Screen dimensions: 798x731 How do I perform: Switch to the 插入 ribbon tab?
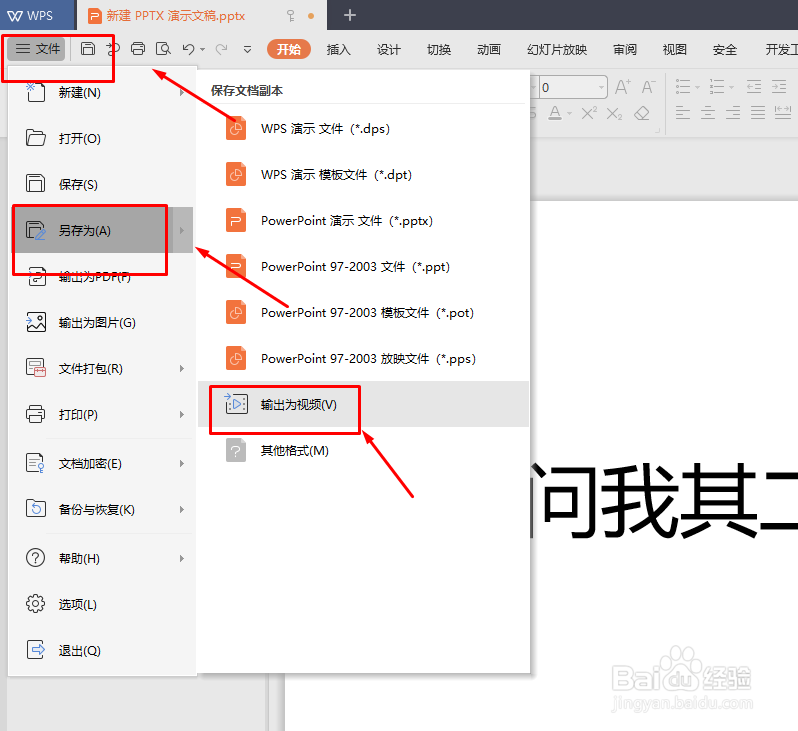[338, 49]
